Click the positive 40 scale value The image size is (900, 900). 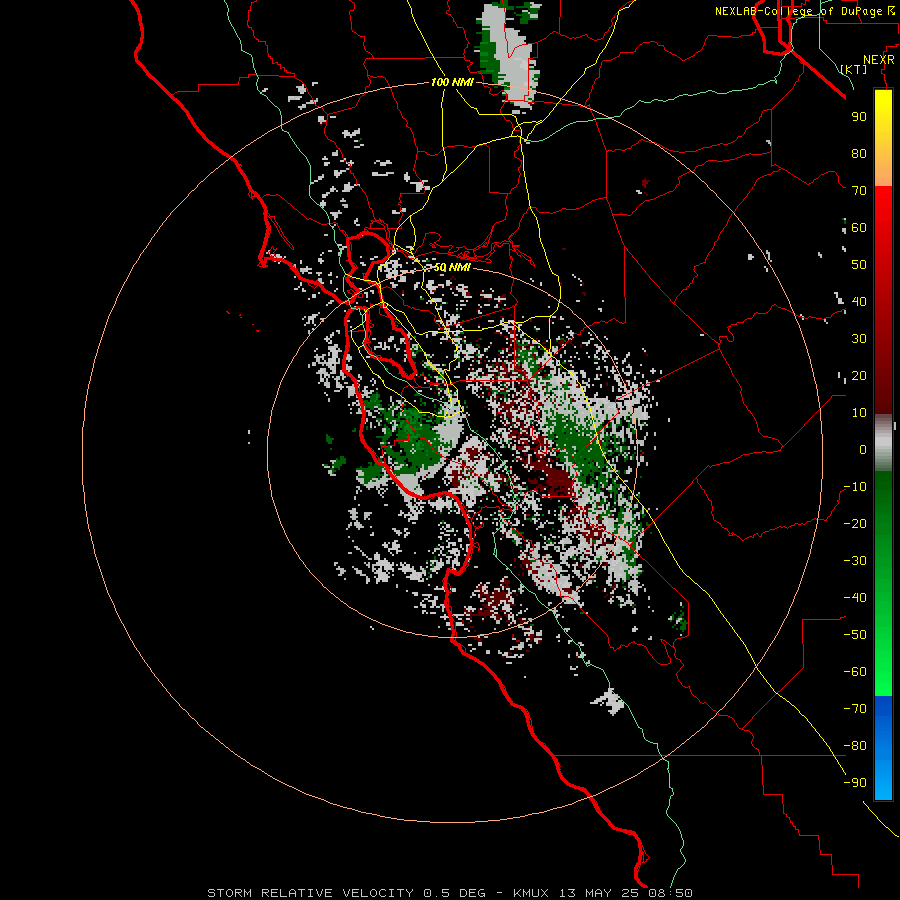point(859,301)
